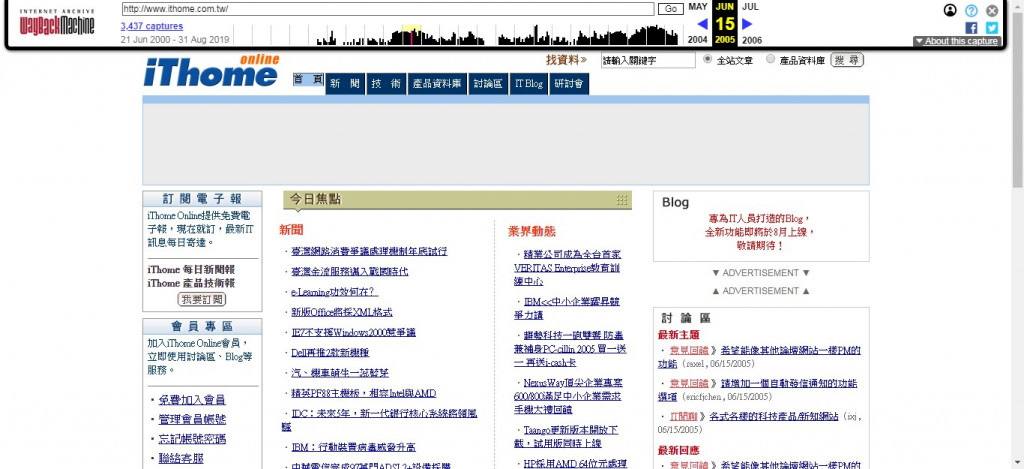Click the Go button in Wayback bar
The height and width of the screenshot is (469, 1024).
point(670,9)
